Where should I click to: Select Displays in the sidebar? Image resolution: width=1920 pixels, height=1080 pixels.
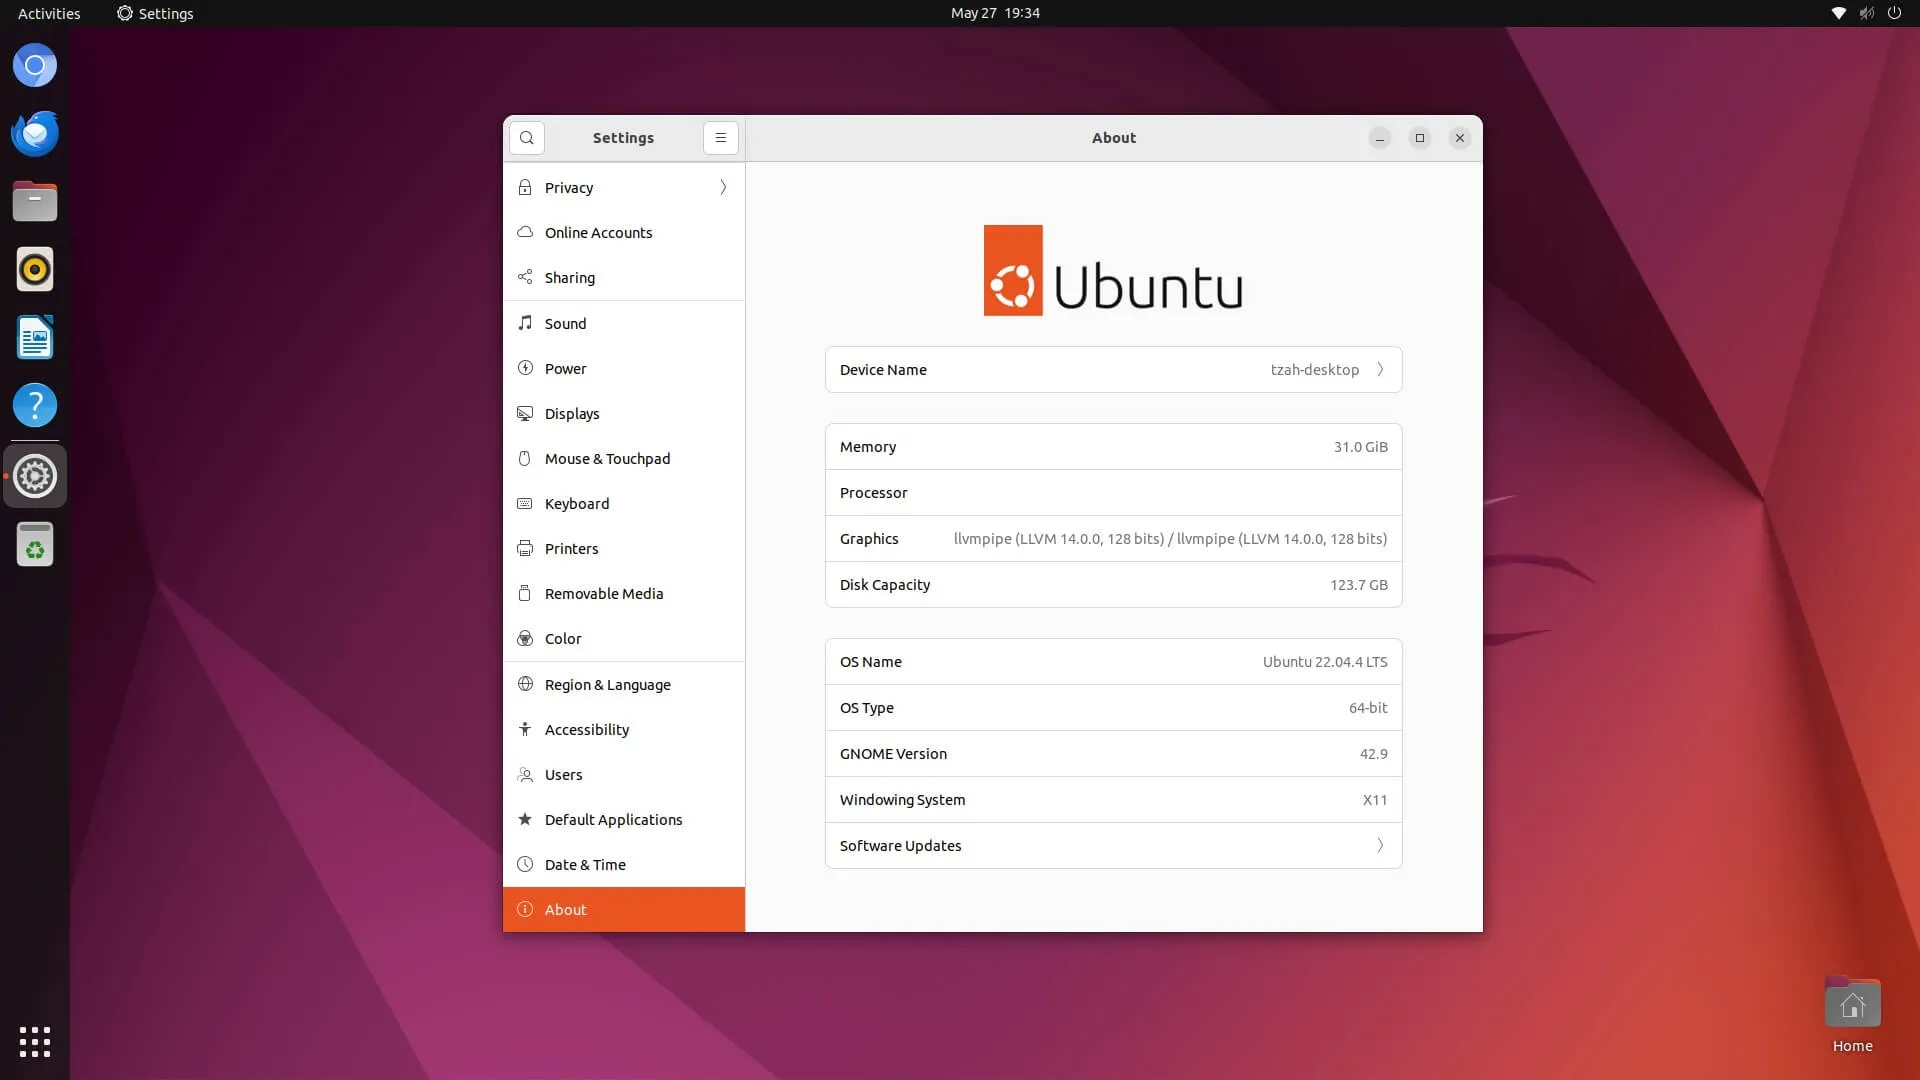coord(572,413)
